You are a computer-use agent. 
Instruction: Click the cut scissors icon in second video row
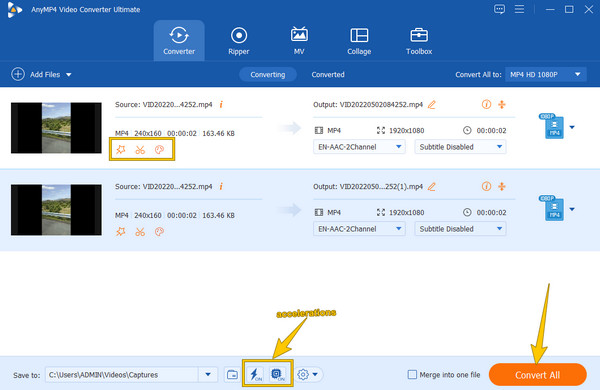click(x=140, y=232)
